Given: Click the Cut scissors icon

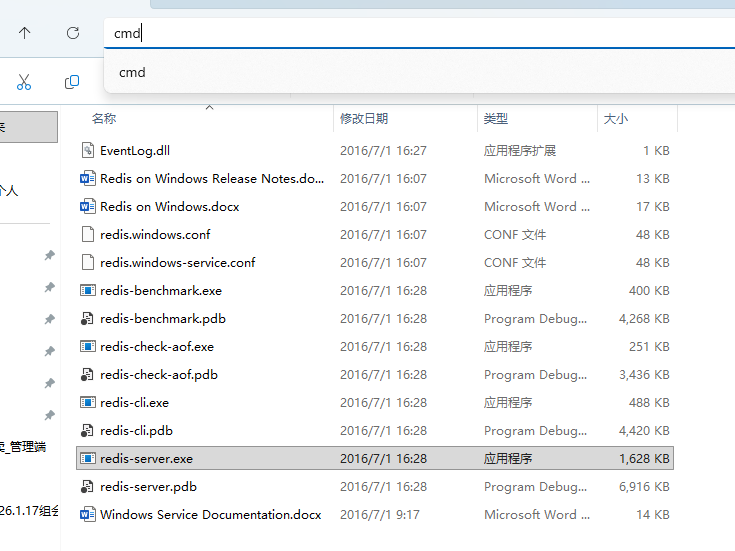Looking at the screenshot, I should (x=24, y=82).
